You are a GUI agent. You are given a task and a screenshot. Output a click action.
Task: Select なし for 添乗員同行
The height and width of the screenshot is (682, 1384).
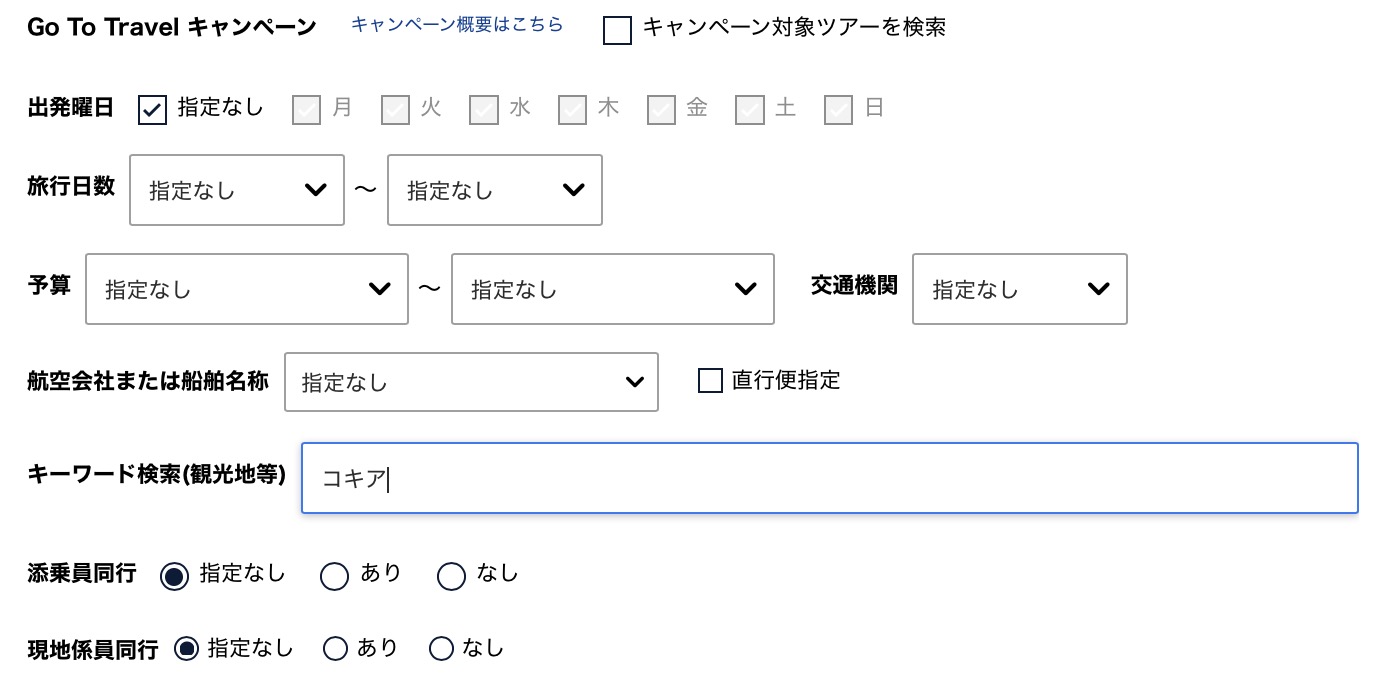click(452, 576)
